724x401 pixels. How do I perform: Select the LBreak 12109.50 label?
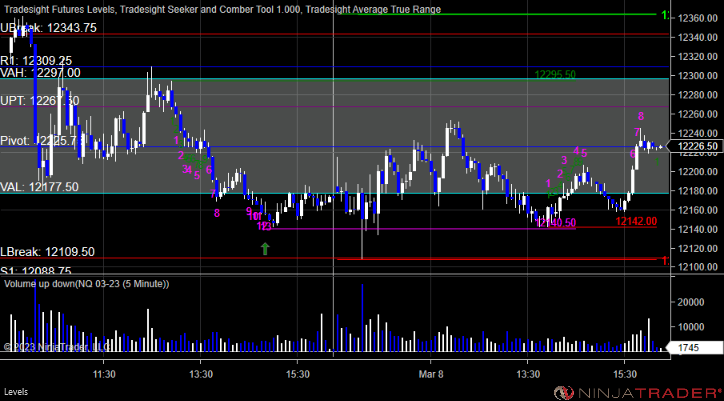pos(48,252)
